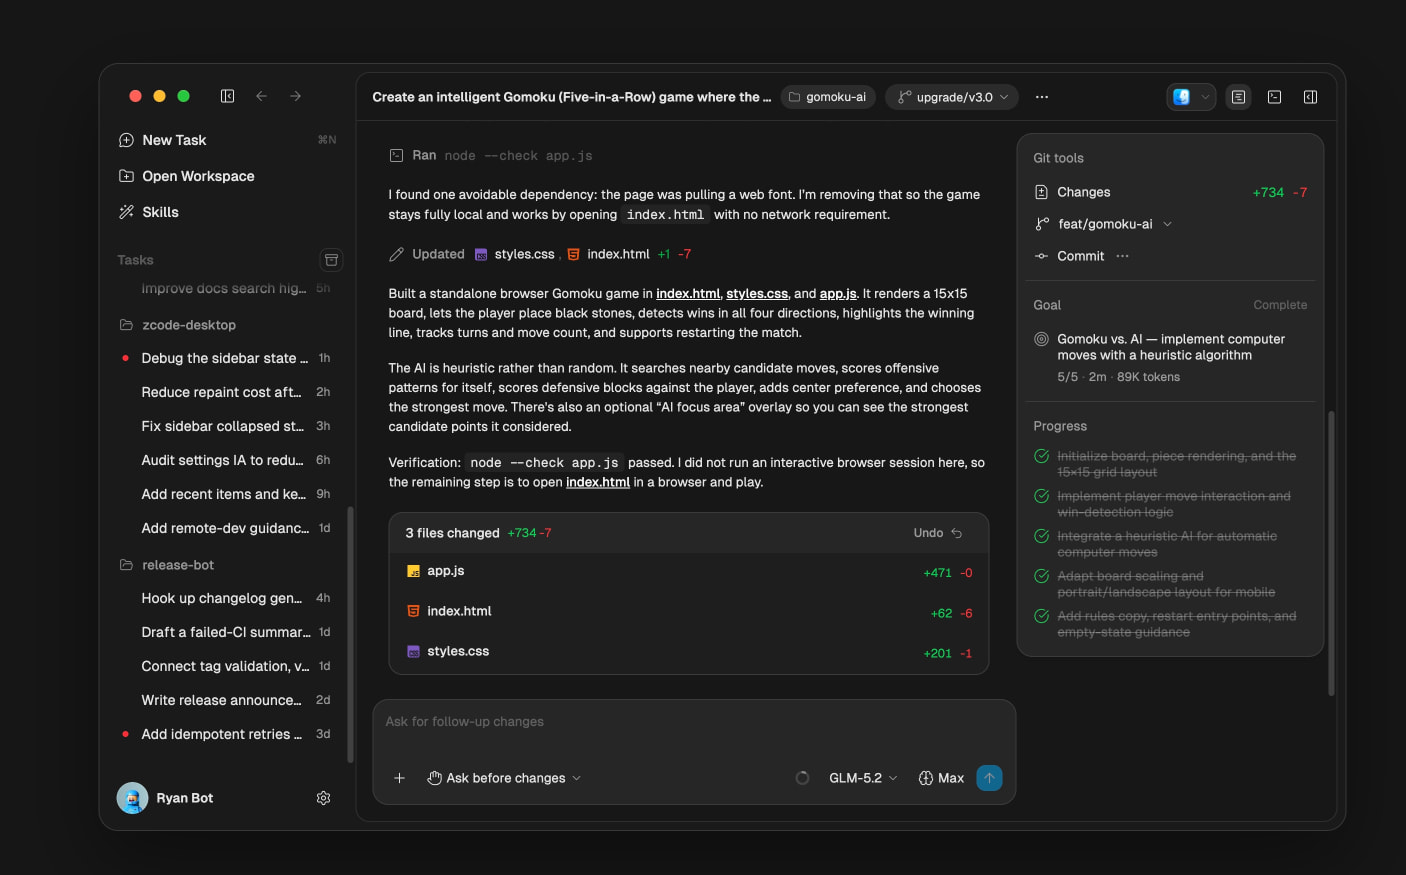The image size is (1406, 875).
Task: Toggle Initialize board progress checkmark
Action: pos(1041,456)
